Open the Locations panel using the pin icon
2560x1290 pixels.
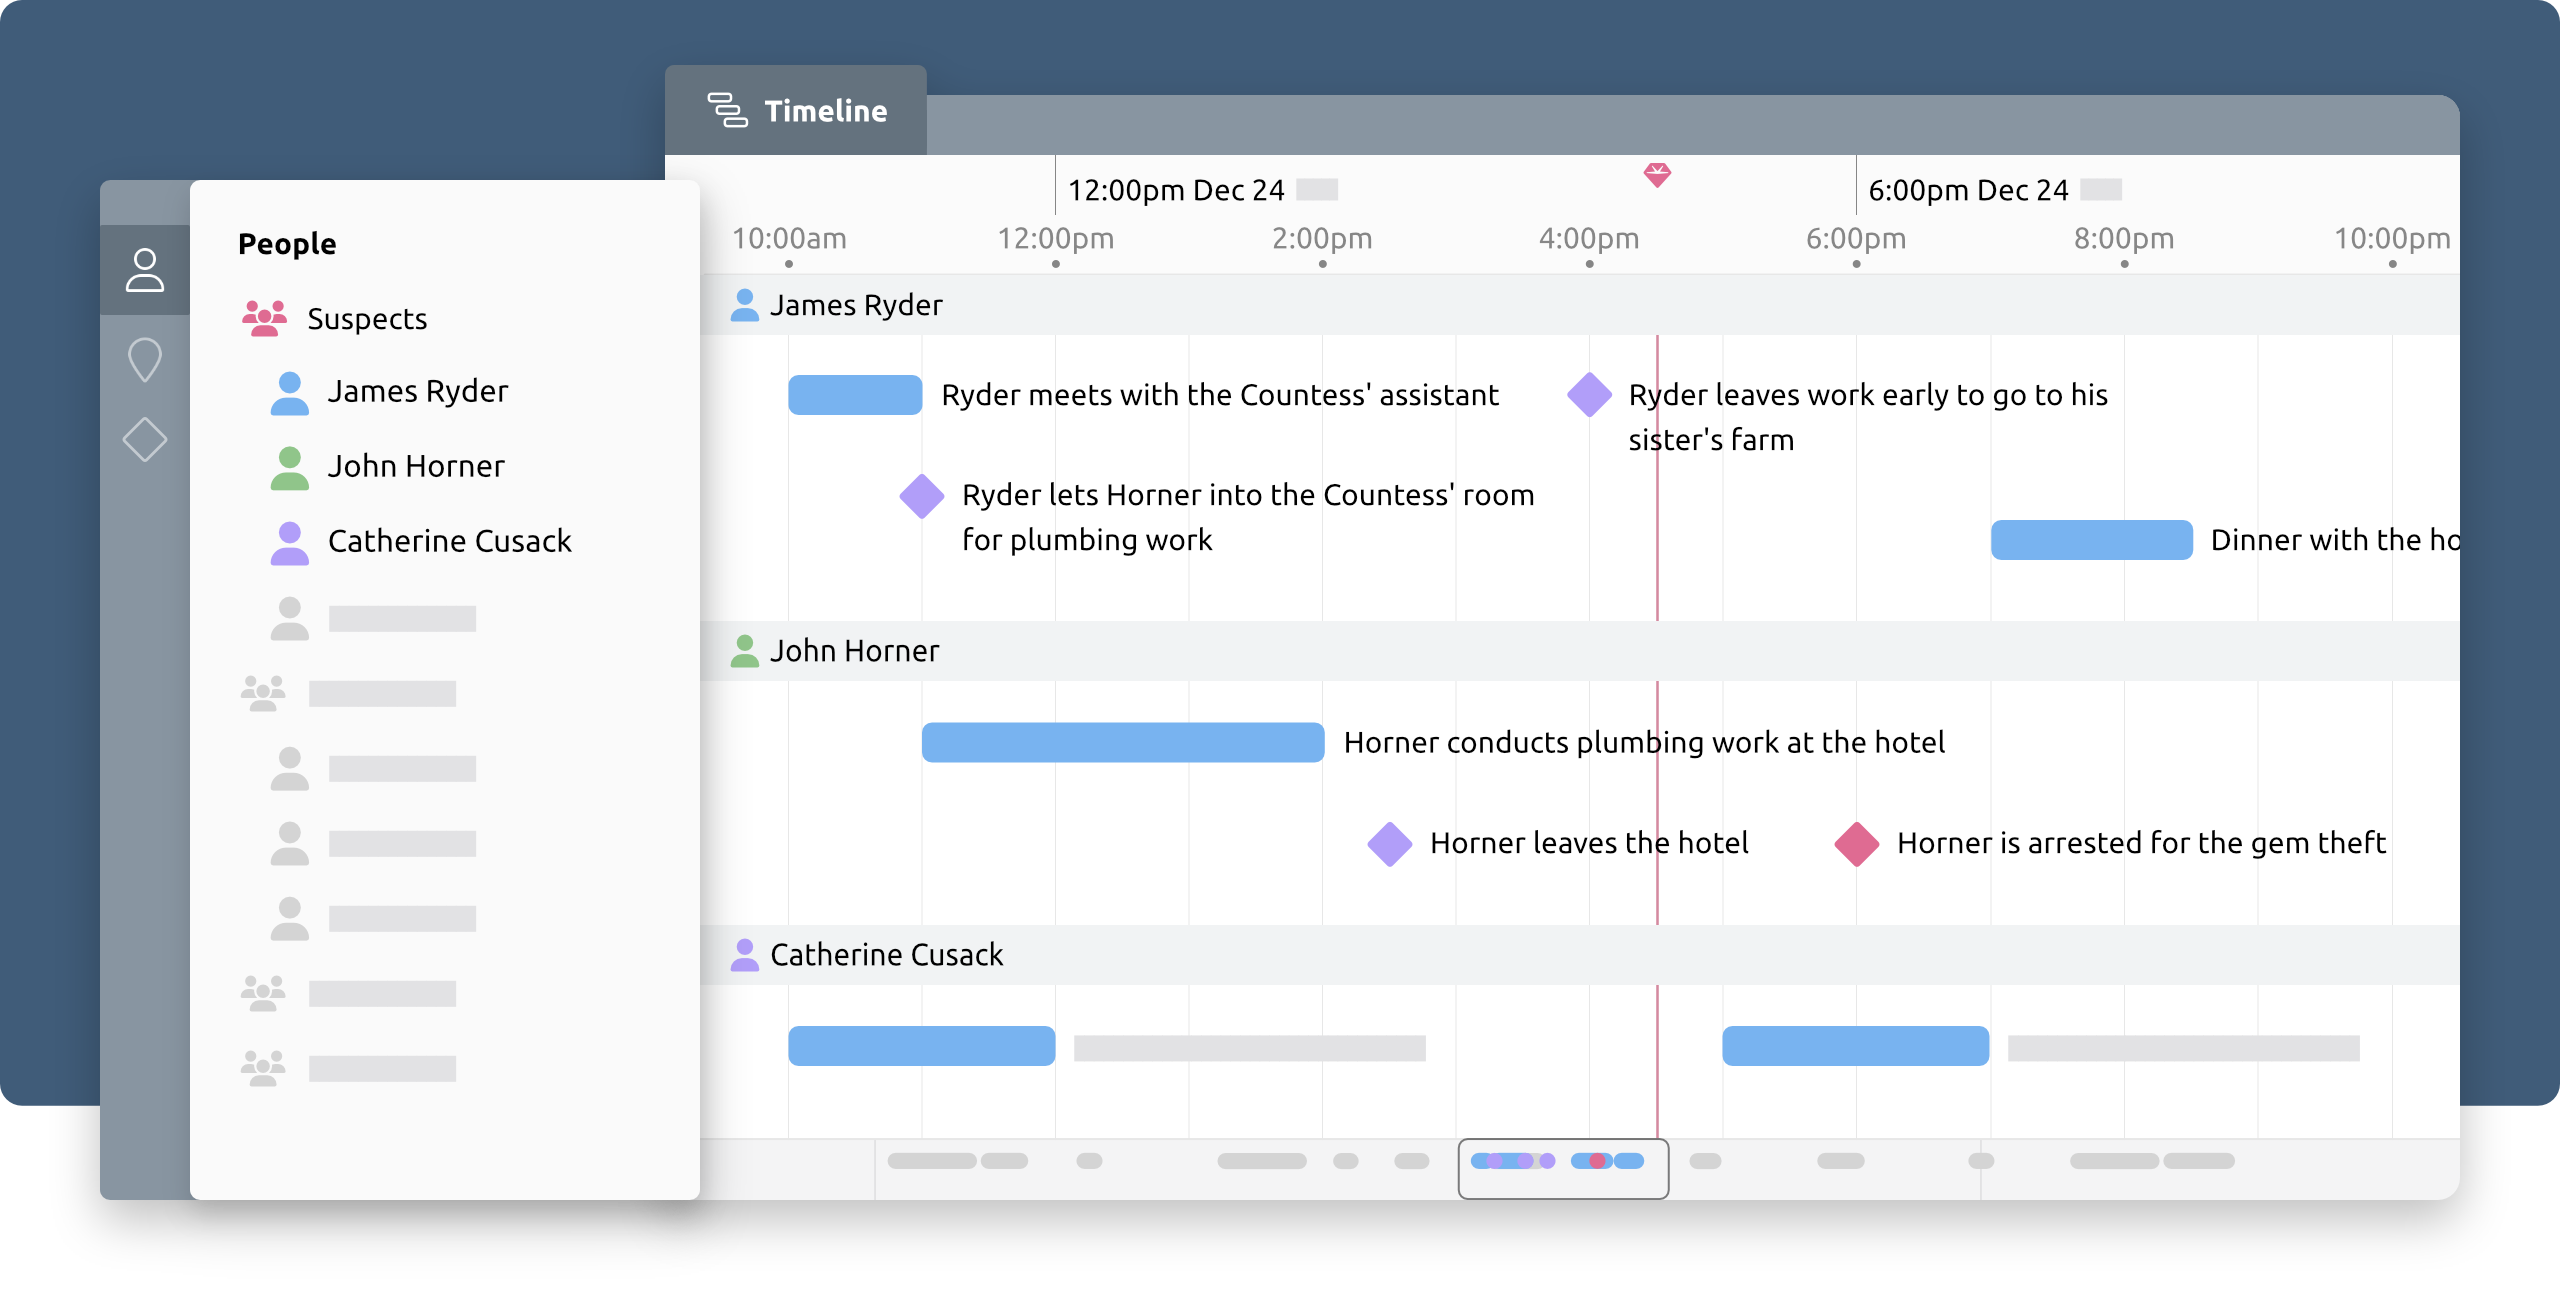[x=145, y=360]
